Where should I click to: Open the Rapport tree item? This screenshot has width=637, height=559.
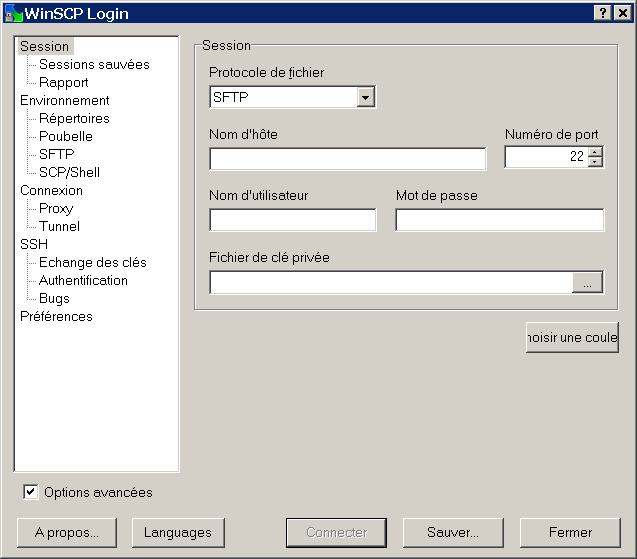(x=63, y=82)
